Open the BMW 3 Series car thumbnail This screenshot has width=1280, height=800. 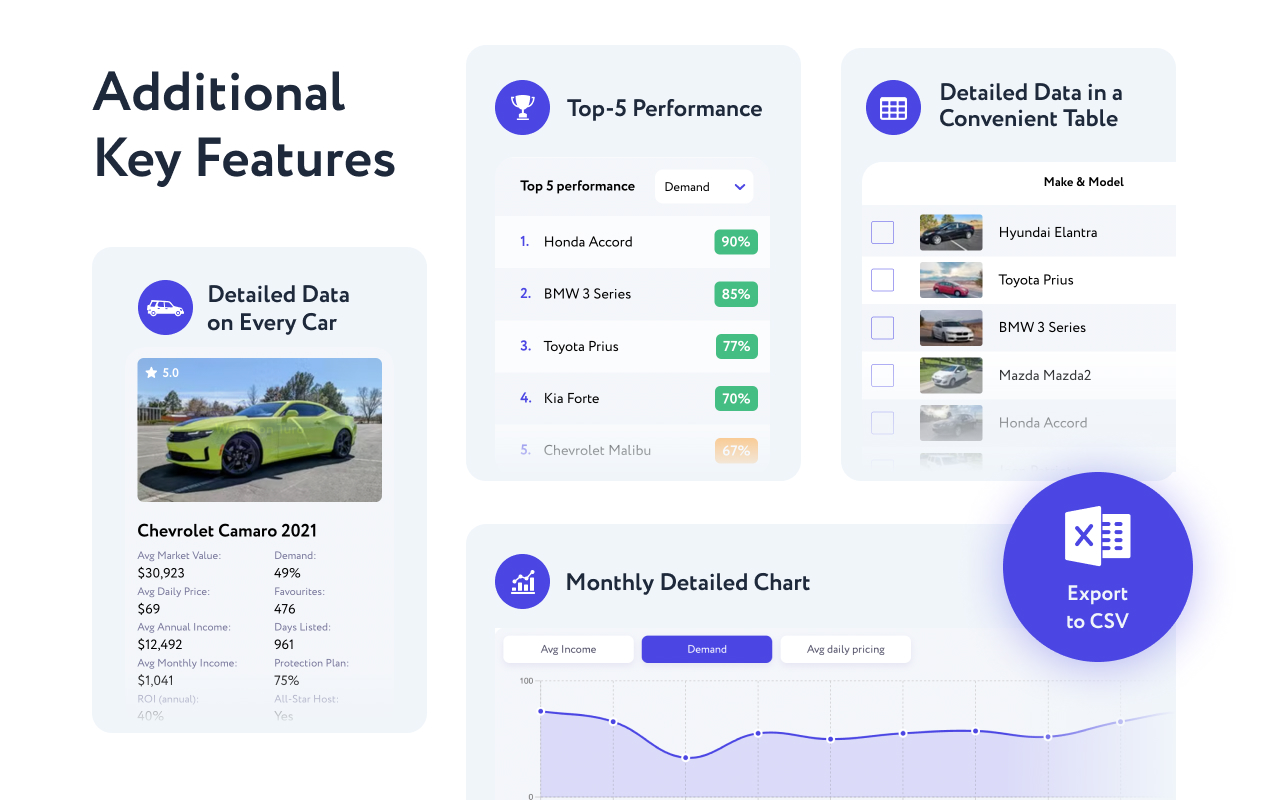pyautogui.click(x=951, y=327)
